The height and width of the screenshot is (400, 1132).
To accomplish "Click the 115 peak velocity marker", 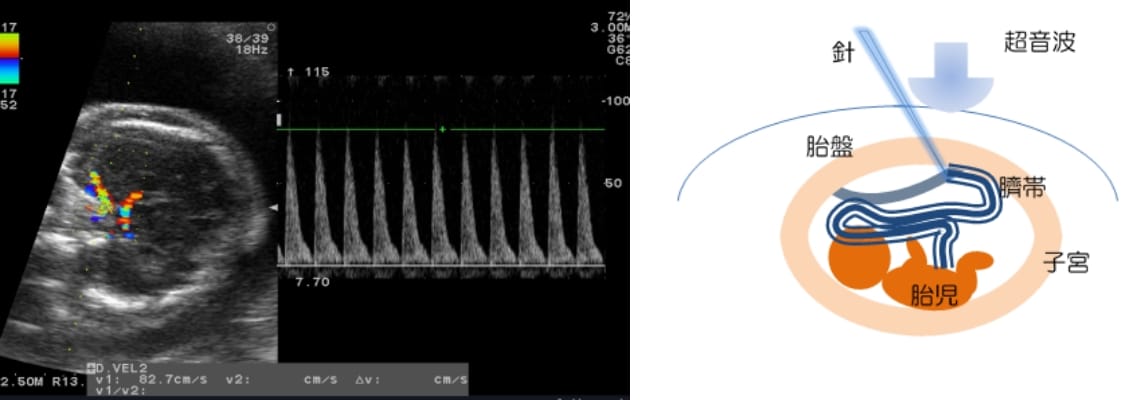I will (309, 72).
